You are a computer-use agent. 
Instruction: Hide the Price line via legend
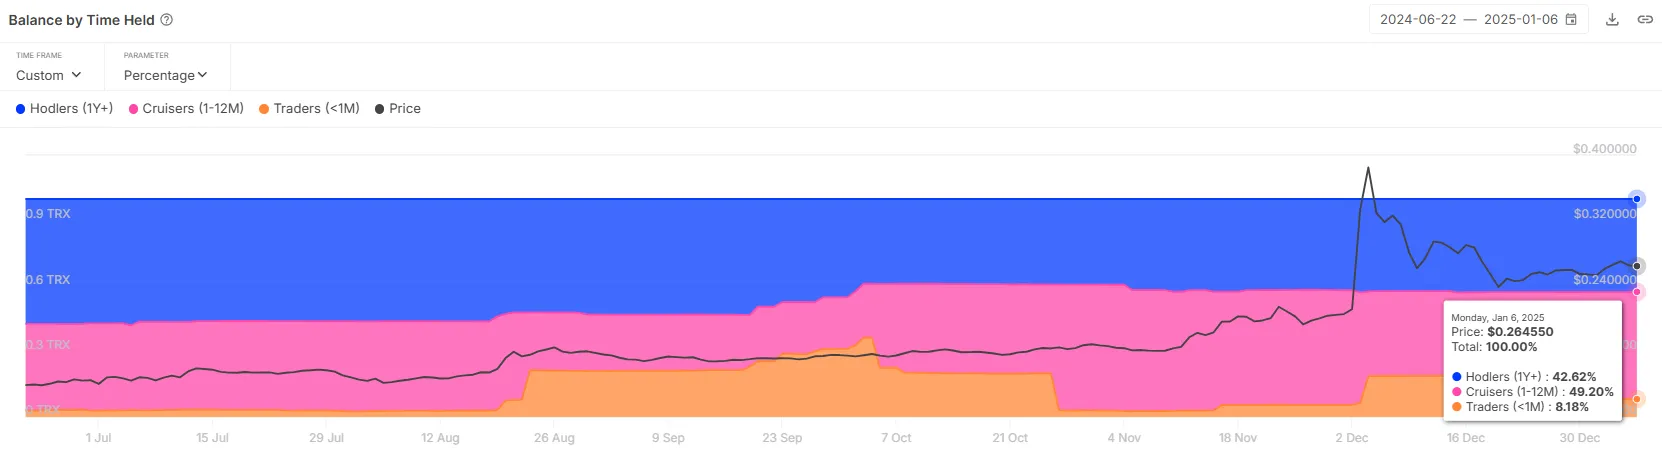[398, 108]
